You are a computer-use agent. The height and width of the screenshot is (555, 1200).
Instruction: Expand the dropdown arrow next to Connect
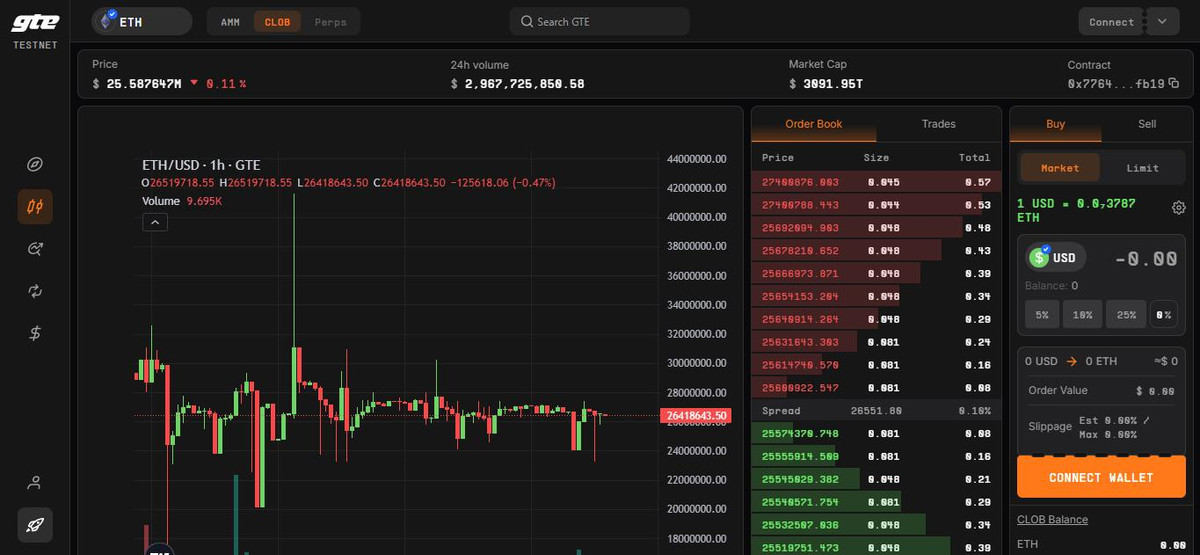[x=1162, y=21]
